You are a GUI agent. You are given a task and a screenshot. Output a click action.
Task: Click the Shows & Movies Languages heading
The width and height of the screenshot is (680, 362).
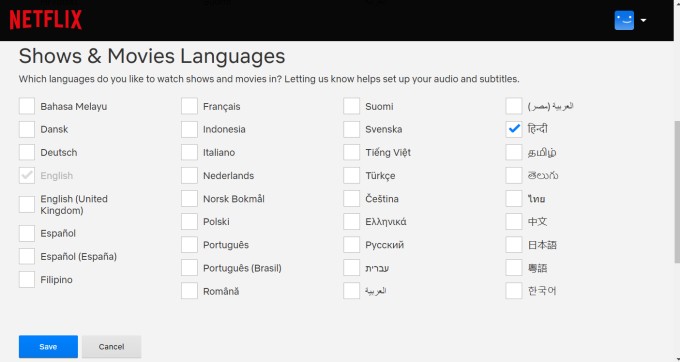tap(152, 56)
